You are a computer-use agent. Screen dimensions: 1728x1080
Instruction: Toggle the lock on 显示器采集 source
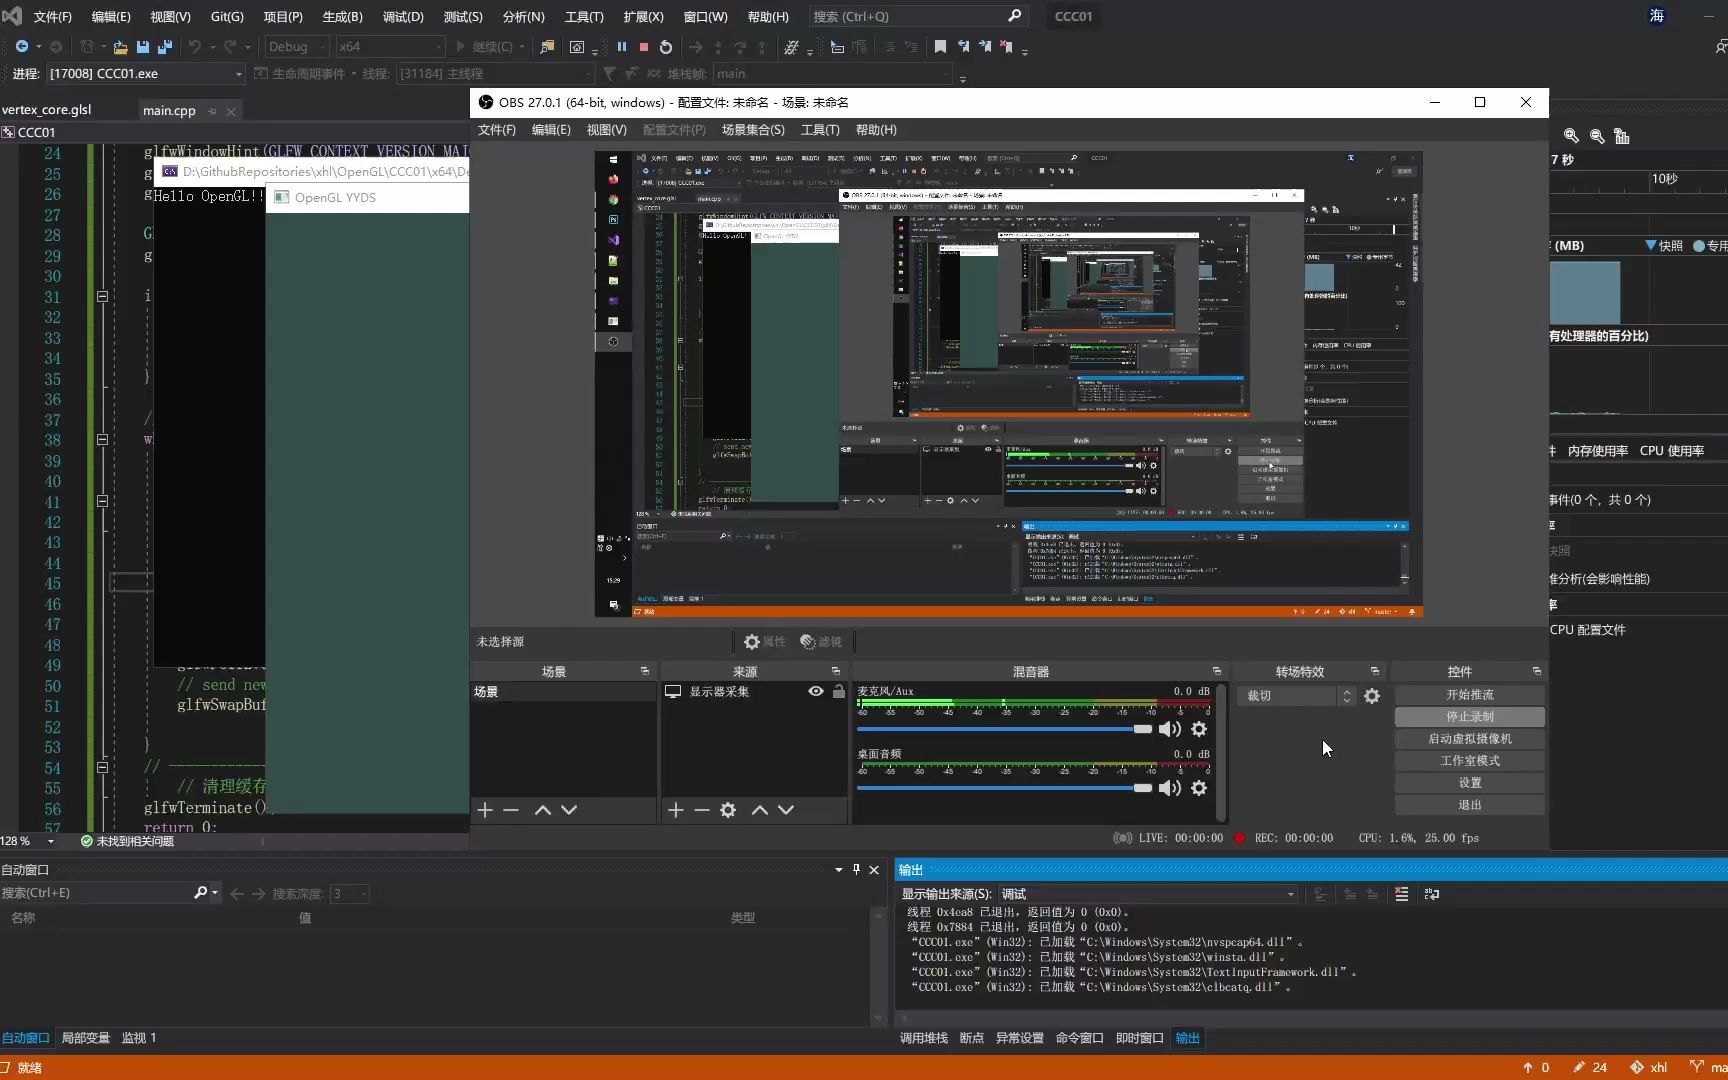pyautogui.click(x=839, y=691)
